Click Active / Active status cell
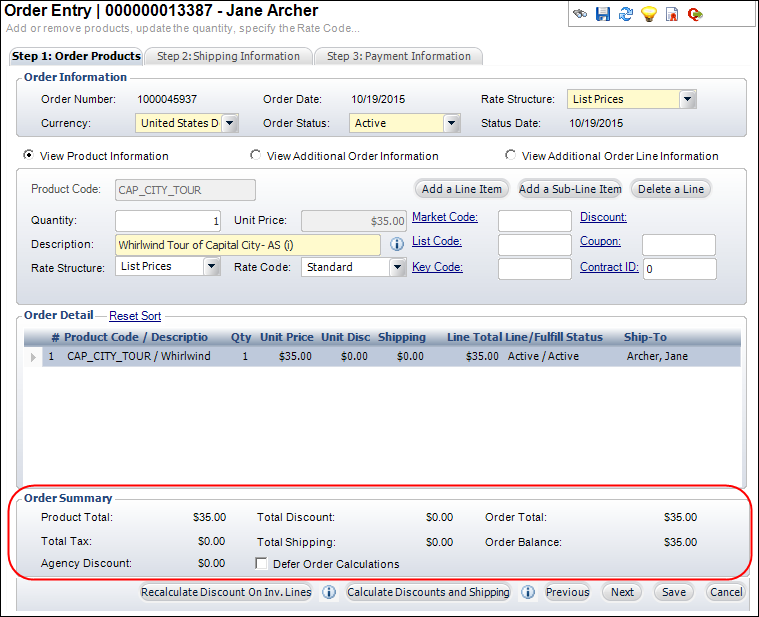This screenshot has height=617, width=759. tap(543, 356)
